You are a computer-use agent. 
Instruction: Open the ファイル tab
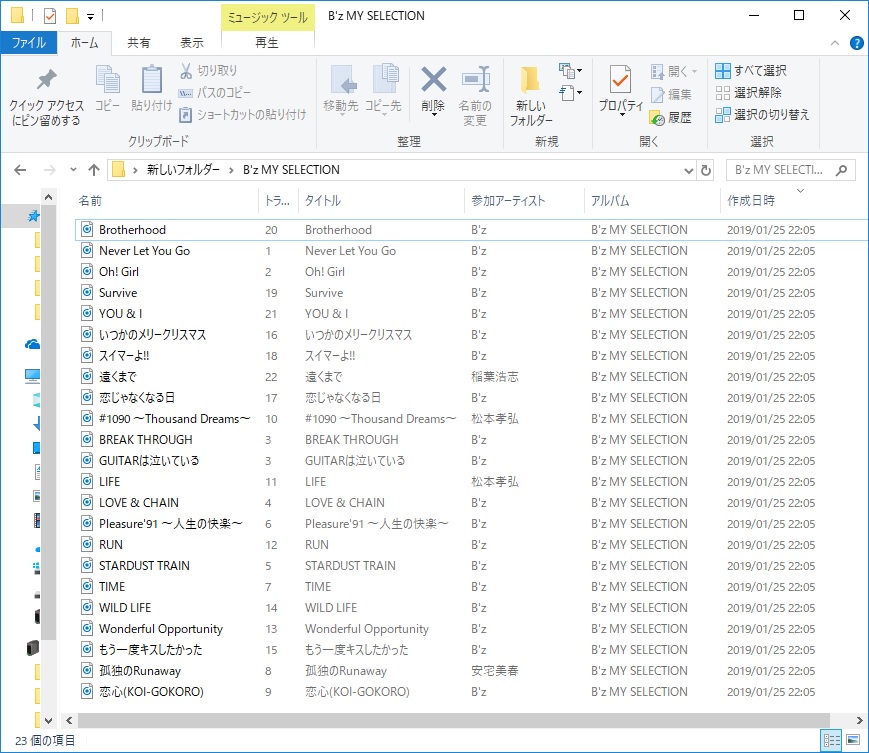[x=29, y=43]
